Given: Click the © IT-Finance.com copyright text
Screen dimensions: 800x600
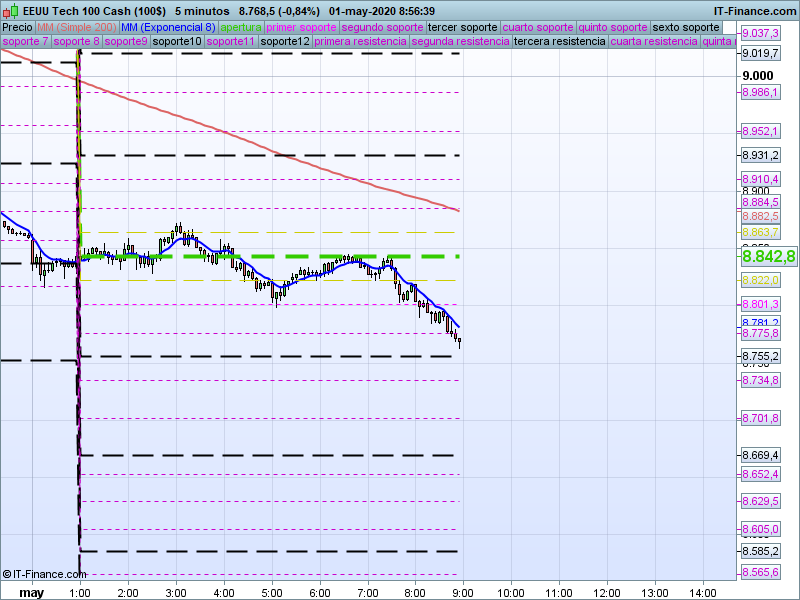Looking at the screenshot, I should [44, 574].
